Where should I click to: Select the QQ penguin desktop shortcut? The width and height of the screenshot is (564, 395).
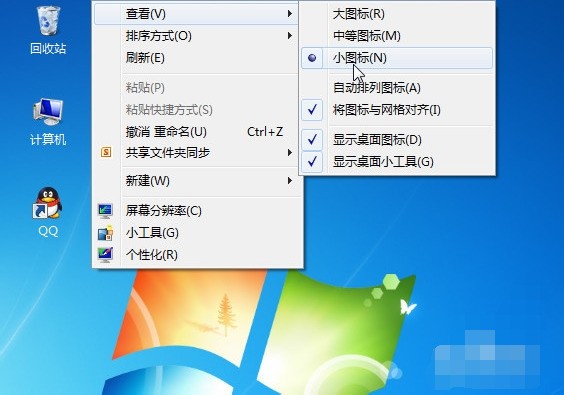tap(48, 212)
